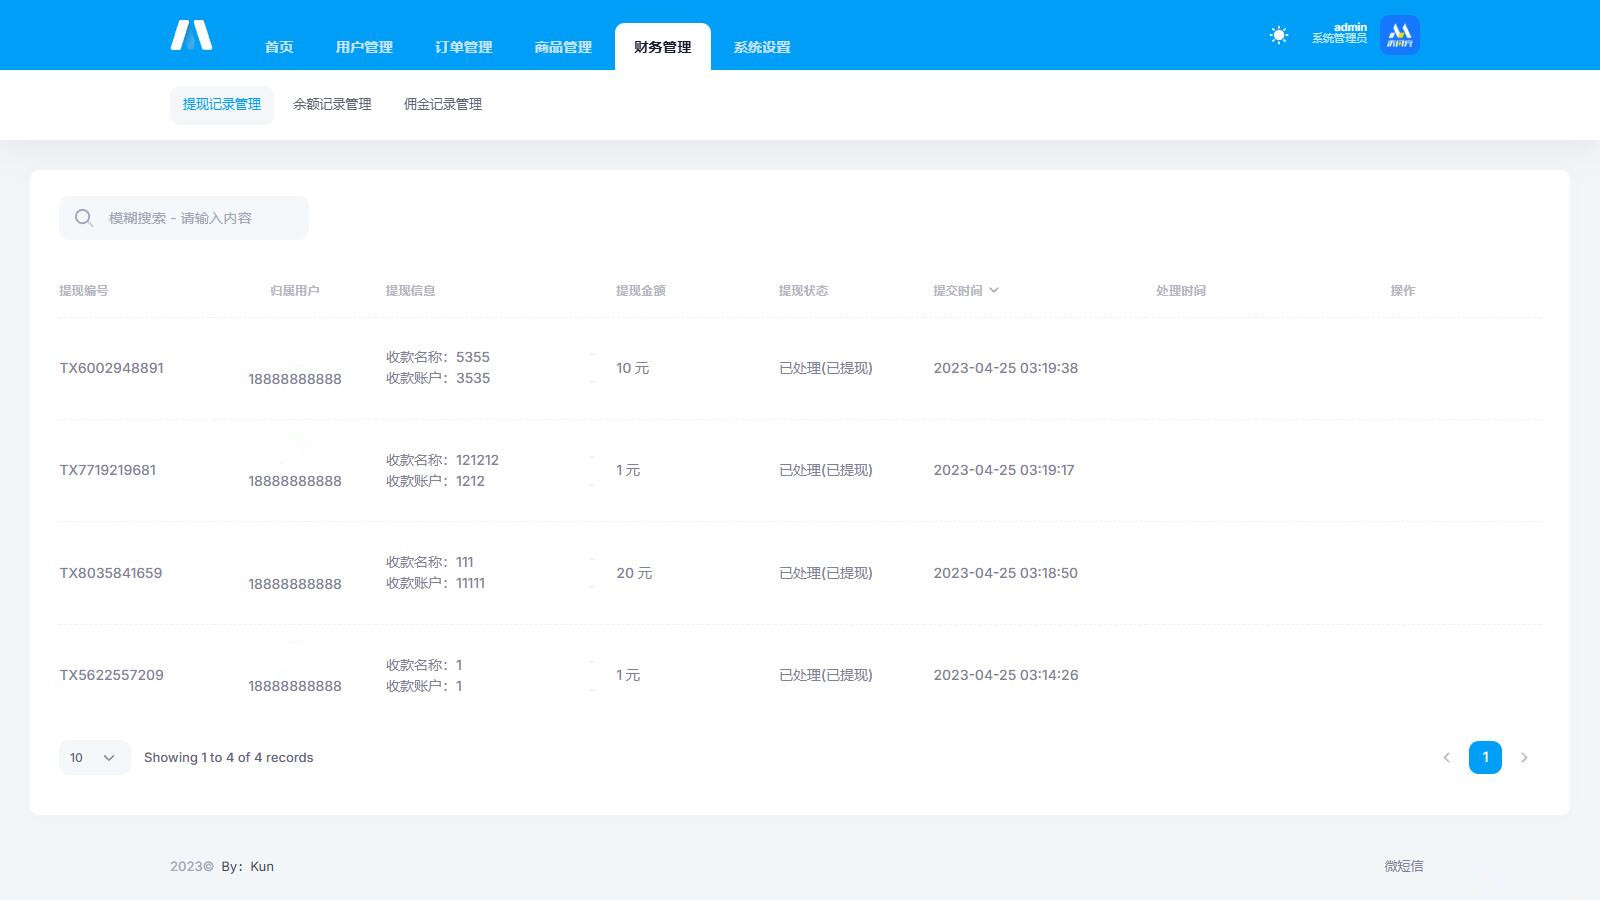Select 提现记录管理 sub-menu

click(221, 104)
